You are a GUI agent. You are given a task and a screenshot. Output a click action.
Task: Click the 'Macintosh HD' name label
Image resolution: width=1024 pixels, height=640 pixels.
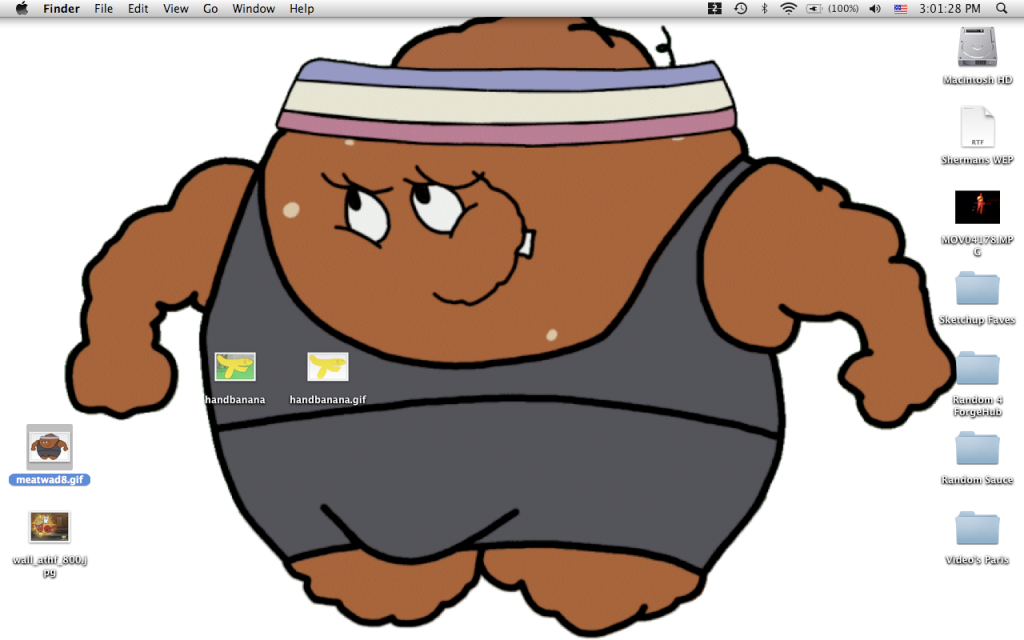coord(977,80)
